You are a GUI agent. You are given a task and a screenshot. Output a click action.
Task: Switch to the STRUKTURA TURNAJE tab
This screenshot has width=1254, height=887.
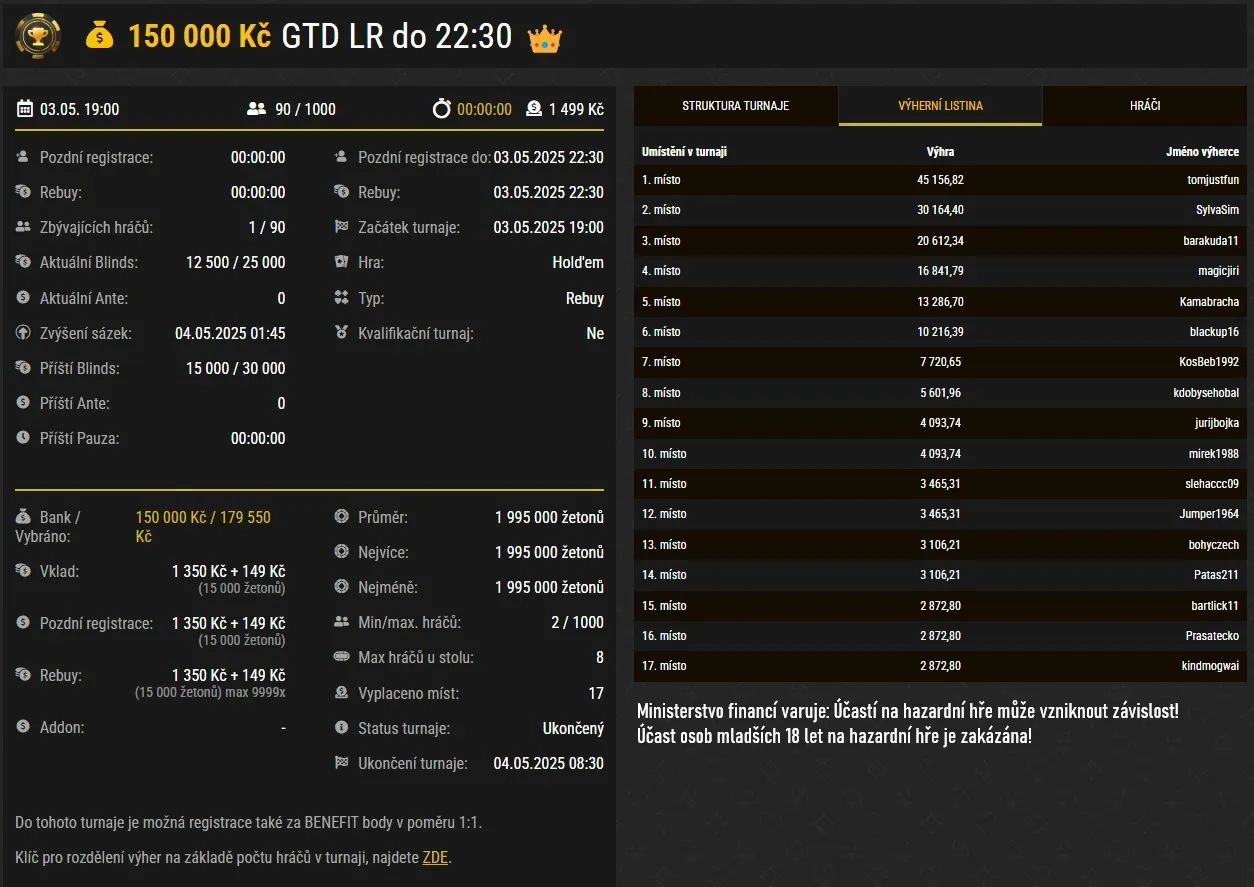(x=736, y=105)
